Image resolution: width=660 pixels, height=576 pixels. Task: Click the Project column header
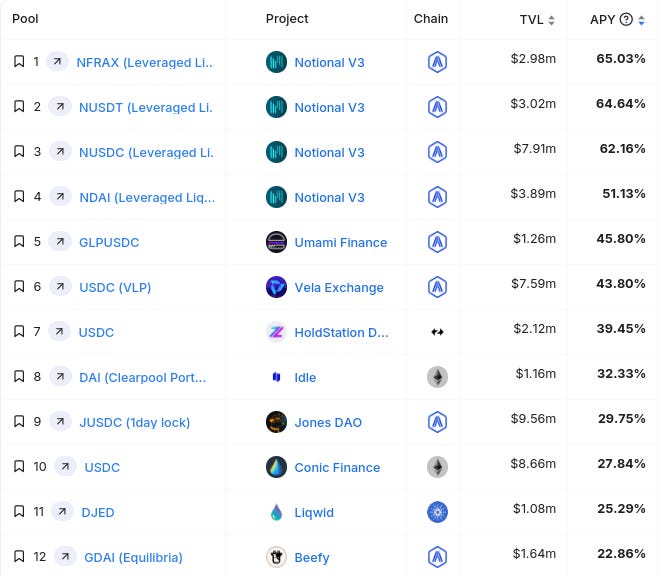click(287, 19)
